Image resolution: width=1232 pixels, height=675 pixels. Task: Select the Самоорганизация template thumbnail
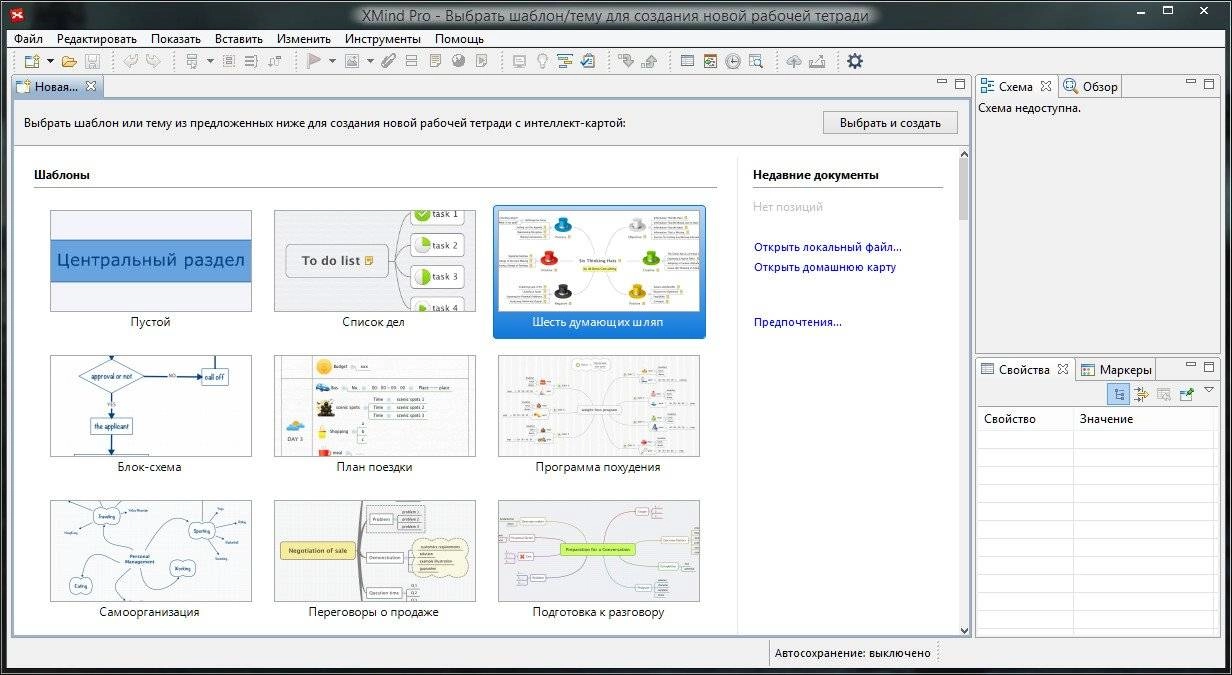[x=151, y=551]
